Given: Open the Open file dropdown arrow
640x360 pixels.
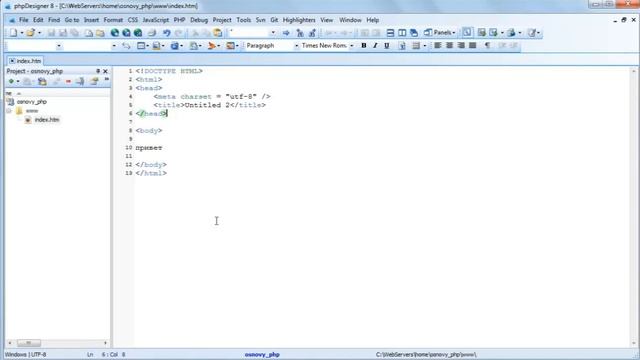Looking at the screenshot, I should [39, 33].
